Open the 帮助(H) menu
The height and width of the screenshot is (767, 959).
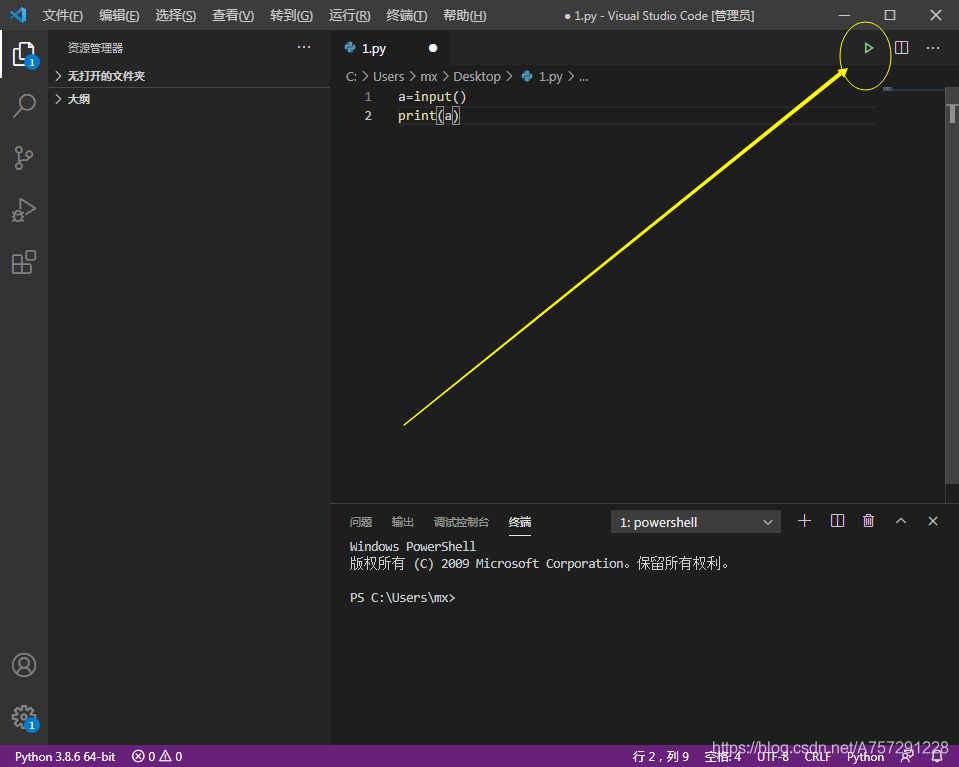pos(465,15)
